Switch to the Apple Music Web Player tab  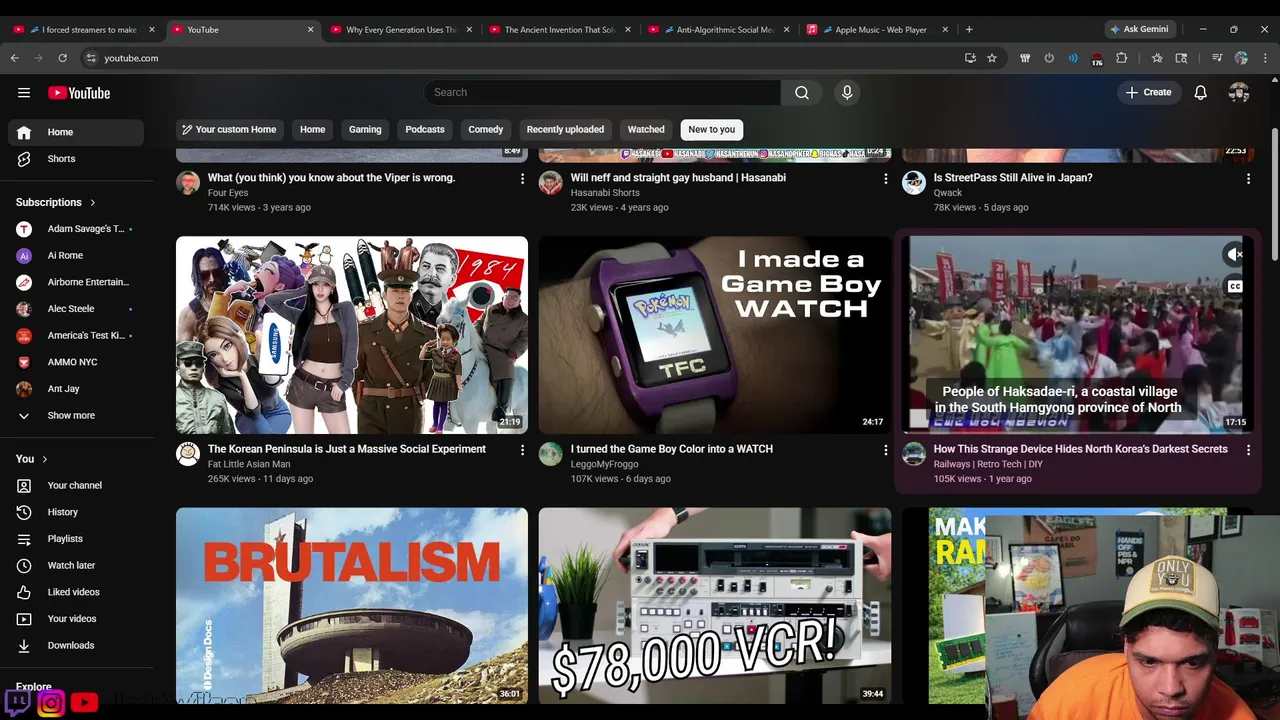880,30
